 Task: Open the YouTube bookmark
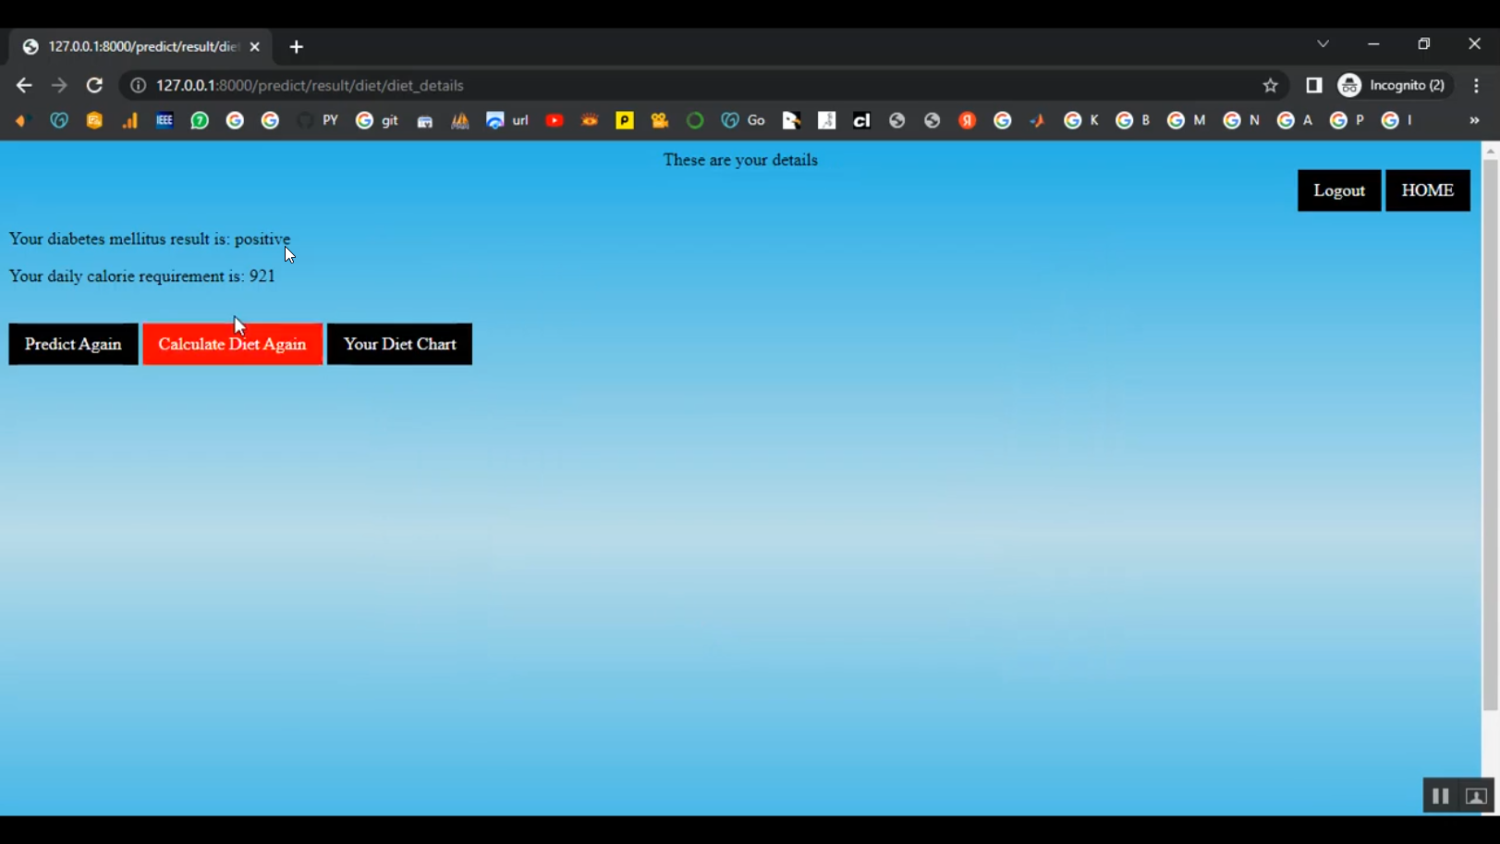tap(554, 121)
